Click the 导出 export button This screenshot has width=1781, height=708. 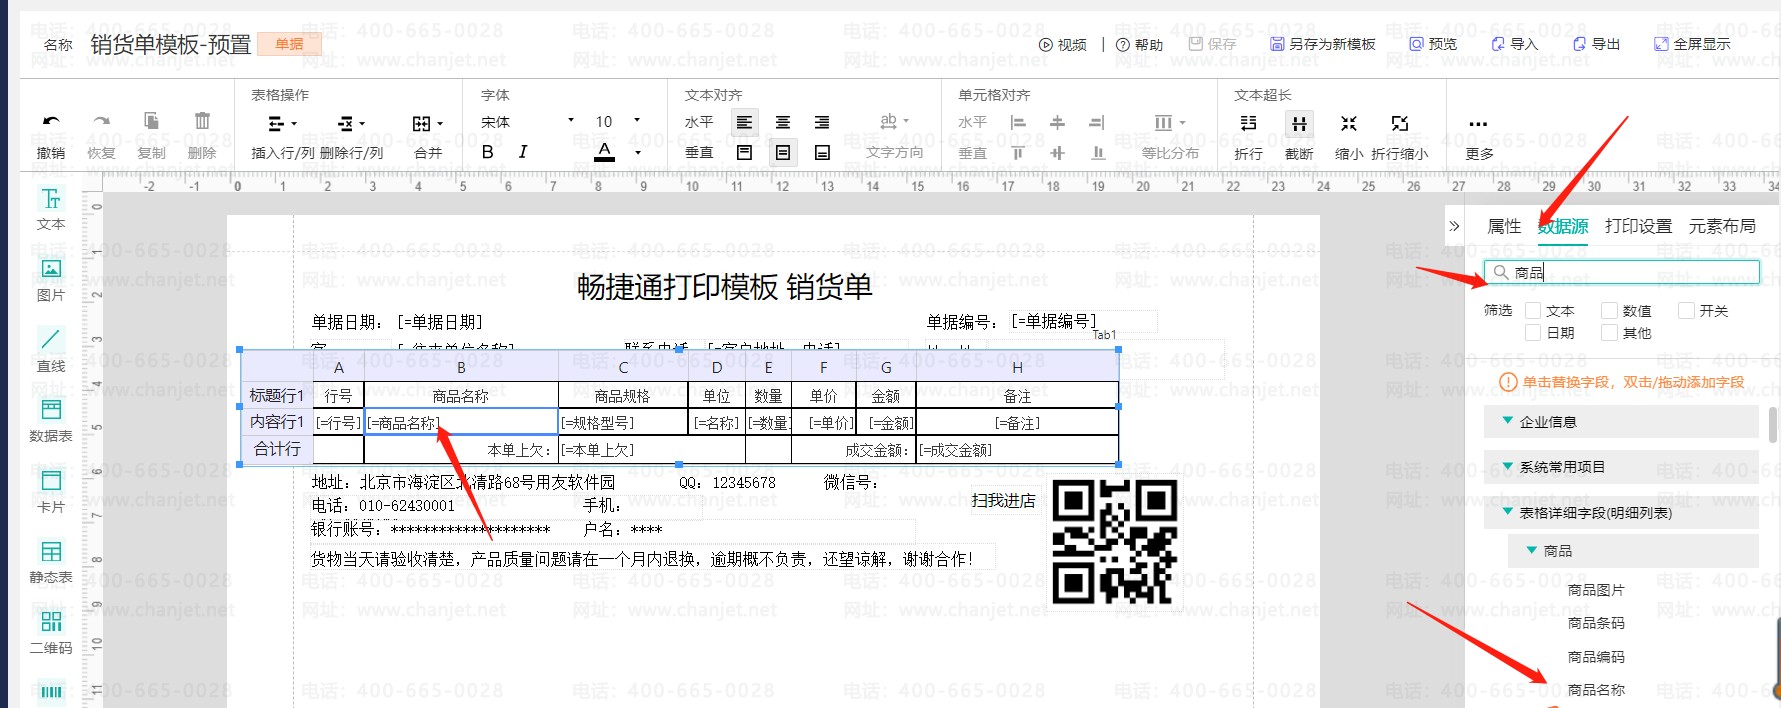tap(1596, 44)
